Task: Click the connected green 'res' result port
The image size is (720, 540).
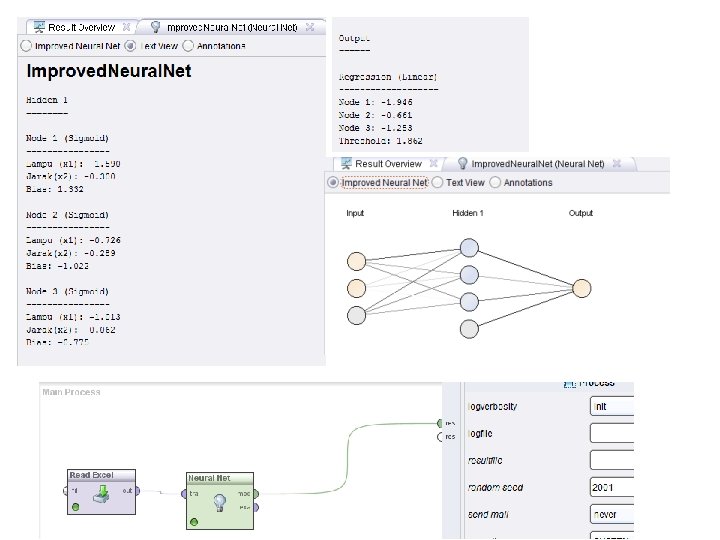Action: click(440, 423)
